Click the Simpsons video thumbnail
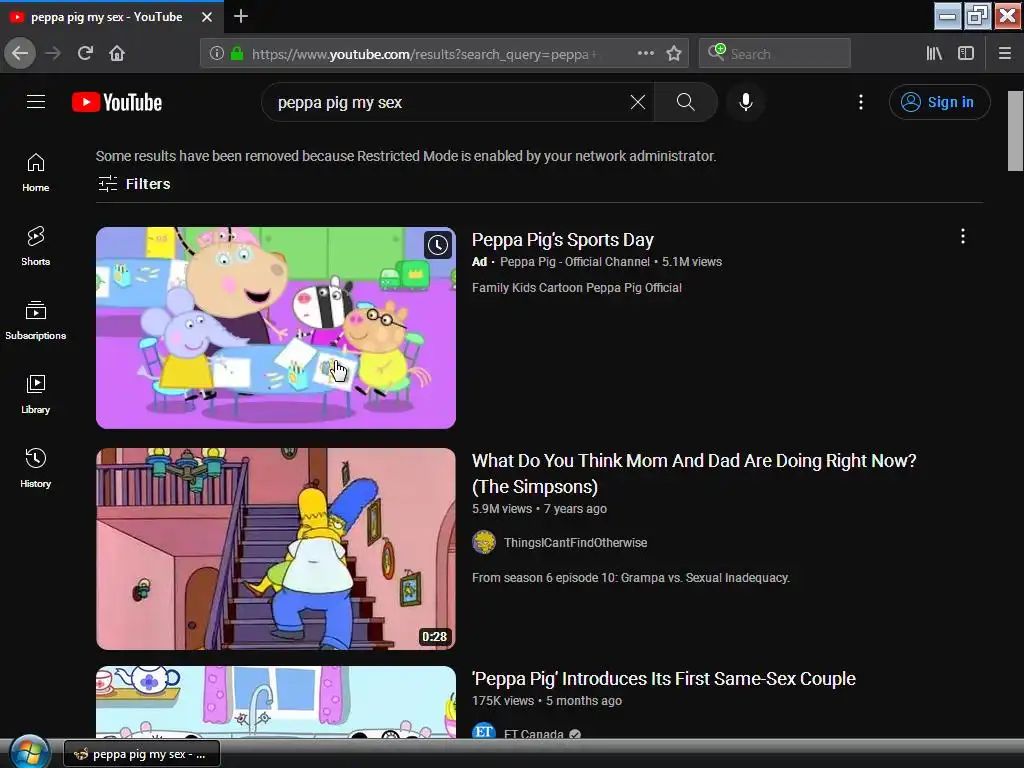The image size is (1024, 768). [276, 549]
